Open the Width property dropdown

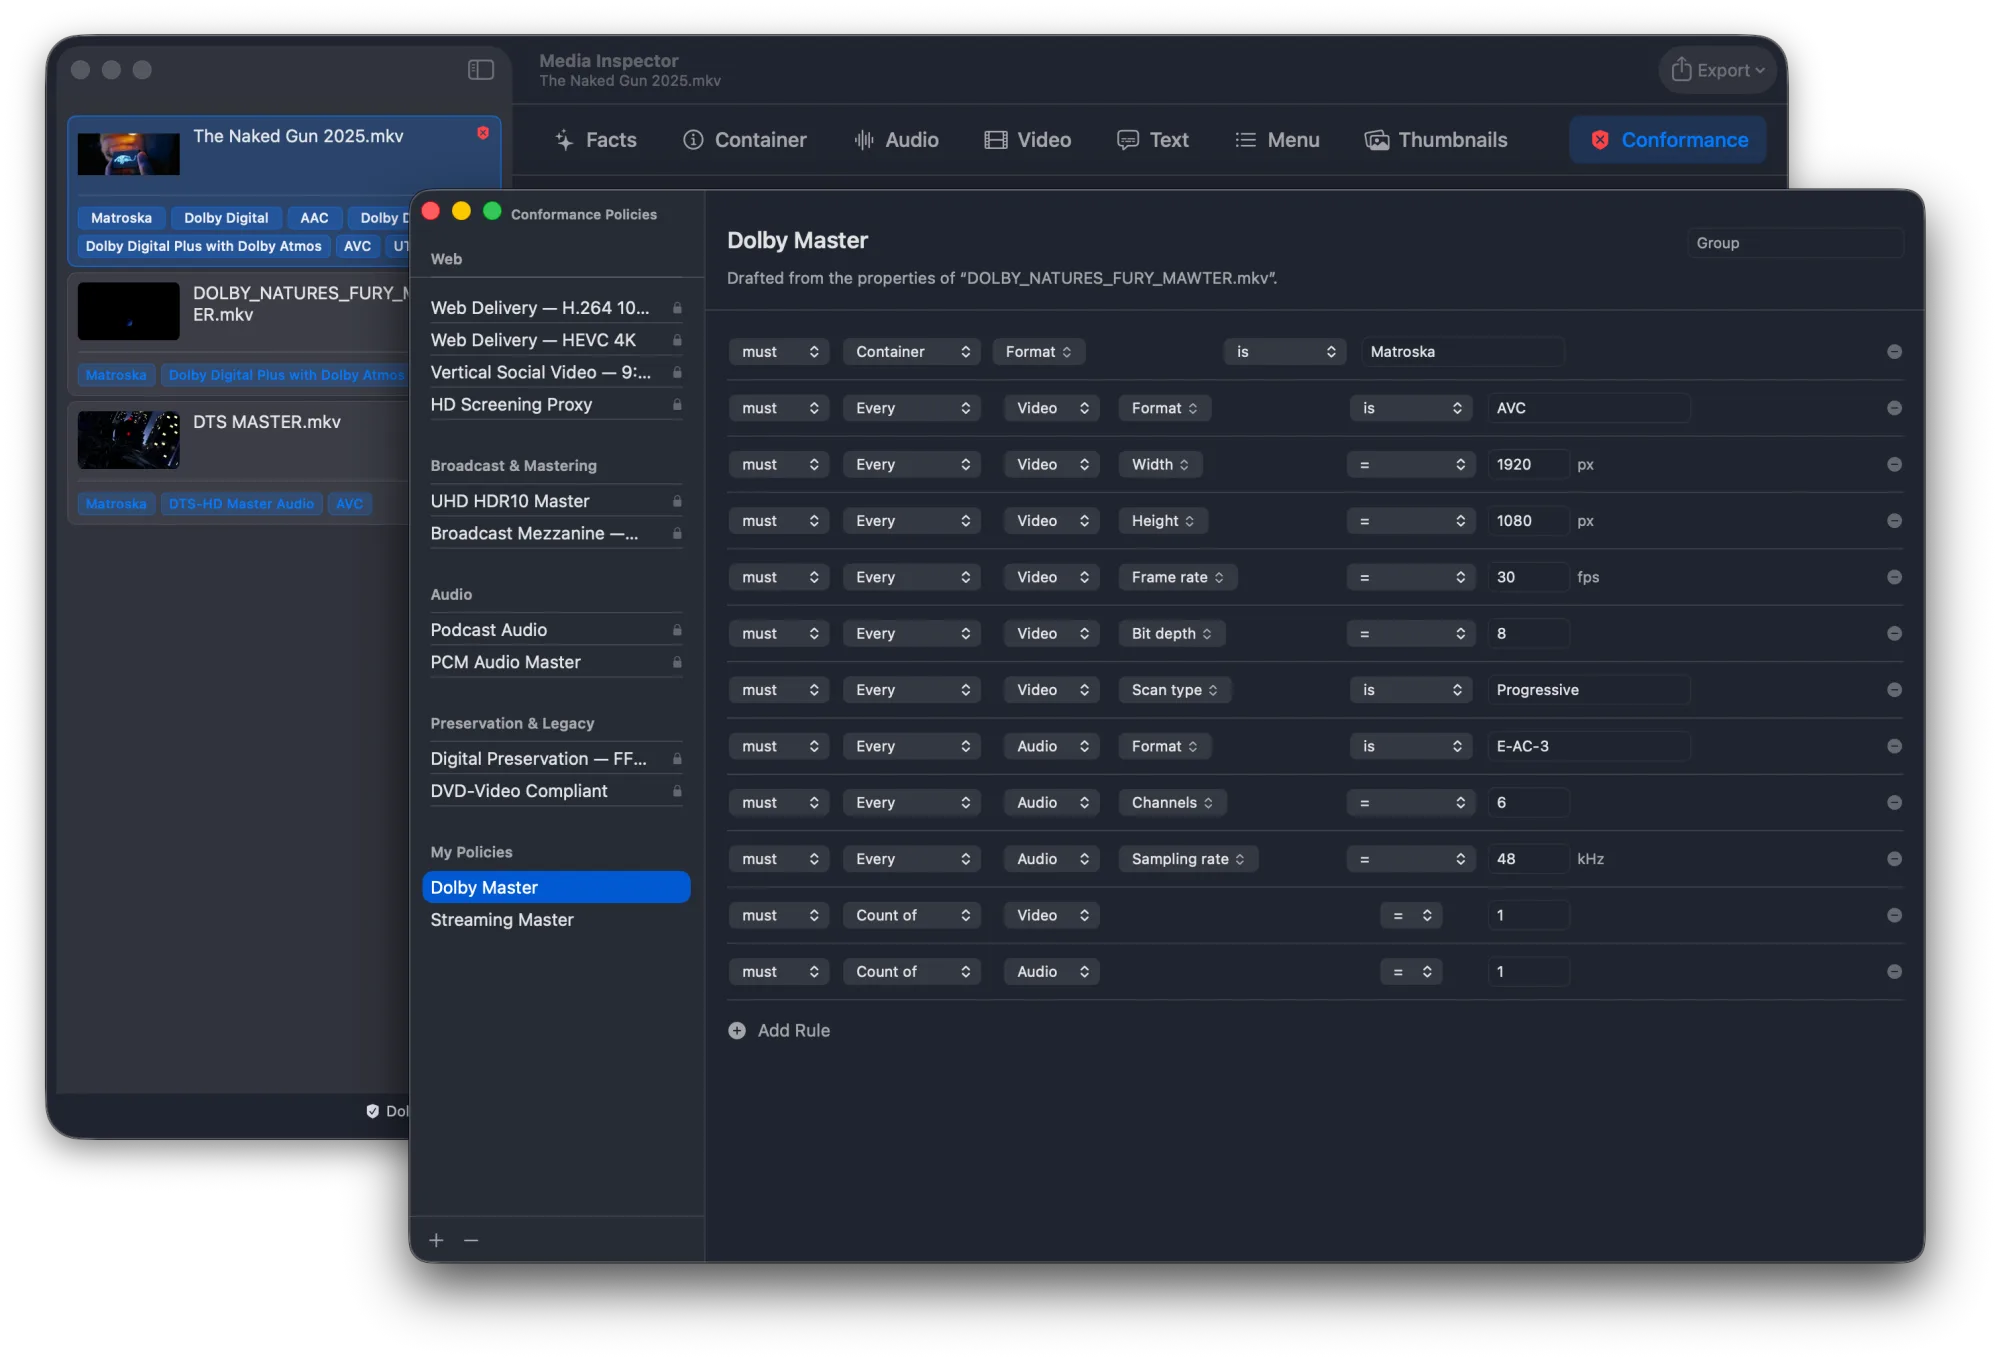pos(1160,465)
